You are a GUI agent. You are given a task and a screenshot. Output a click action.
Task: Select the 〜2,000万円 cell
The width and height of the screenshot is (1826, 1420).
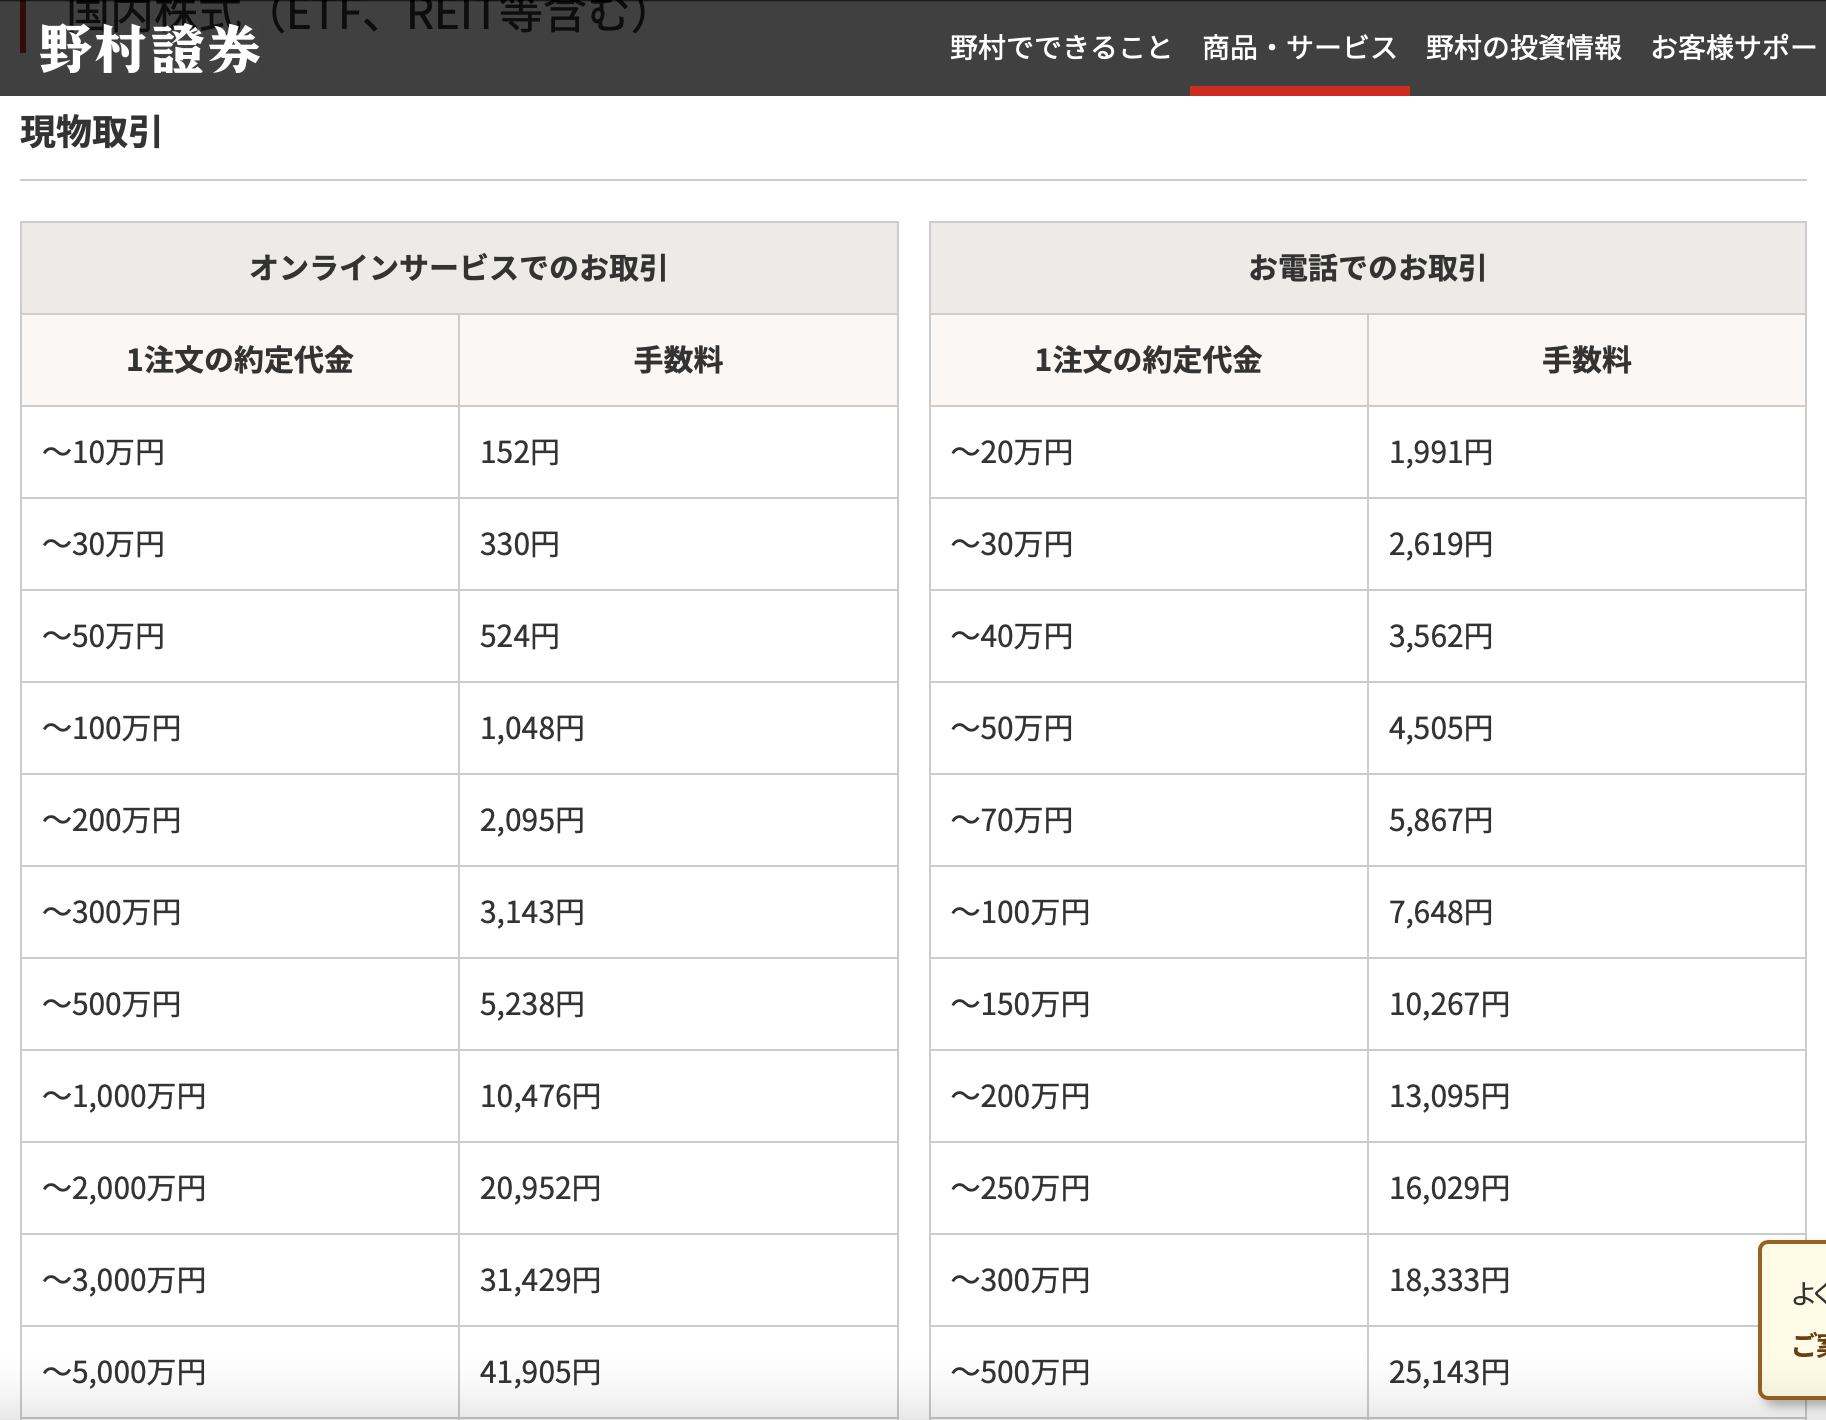pyautogui.click(x=240, y=1188)
